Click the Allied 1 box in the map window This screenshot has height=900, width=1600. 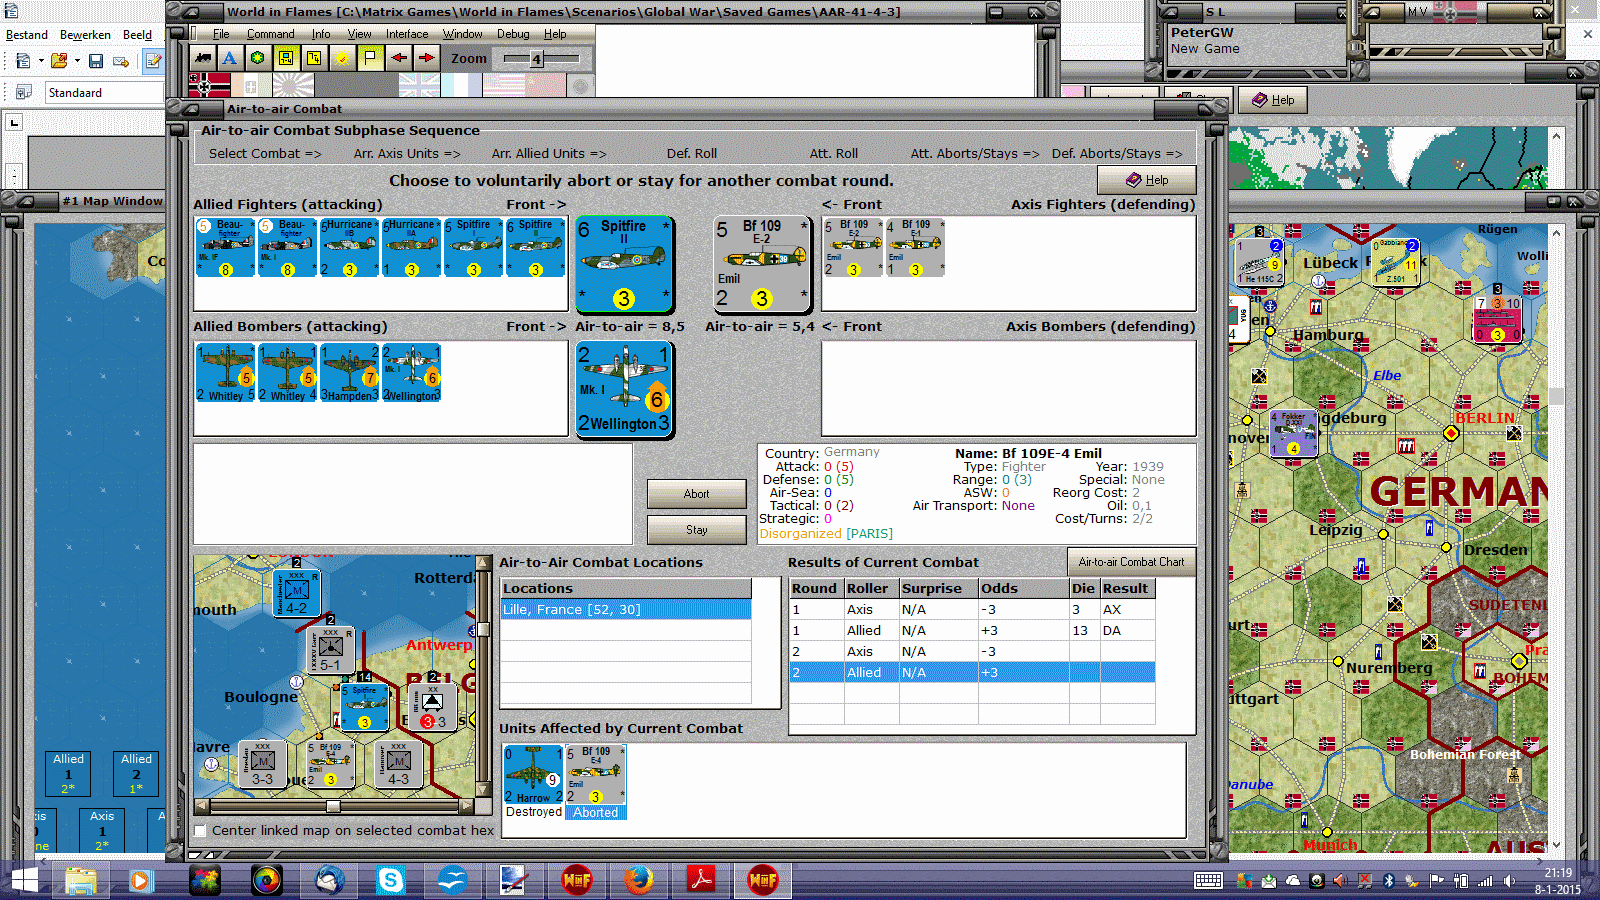pos(68,774)
